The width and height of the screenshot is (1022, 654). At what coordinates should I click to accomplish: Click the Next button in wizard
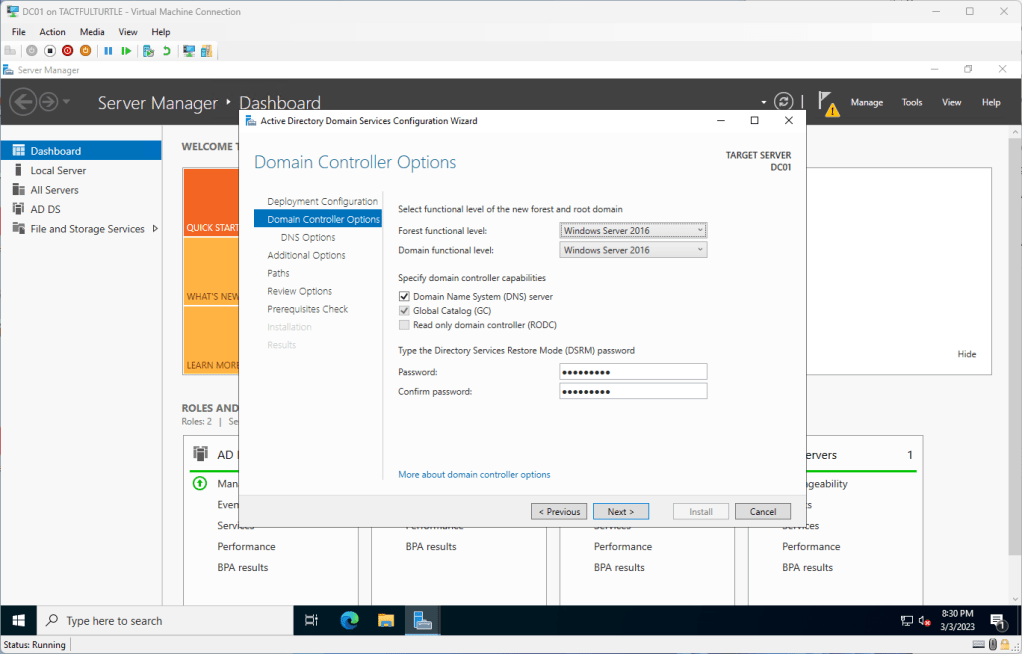click(620, 511)
